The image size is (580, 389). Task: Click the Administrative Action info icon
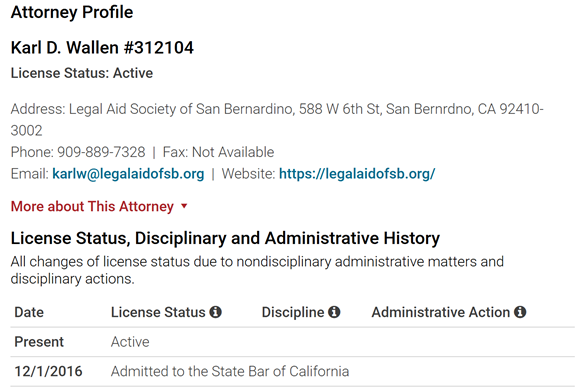pos(520,312)
